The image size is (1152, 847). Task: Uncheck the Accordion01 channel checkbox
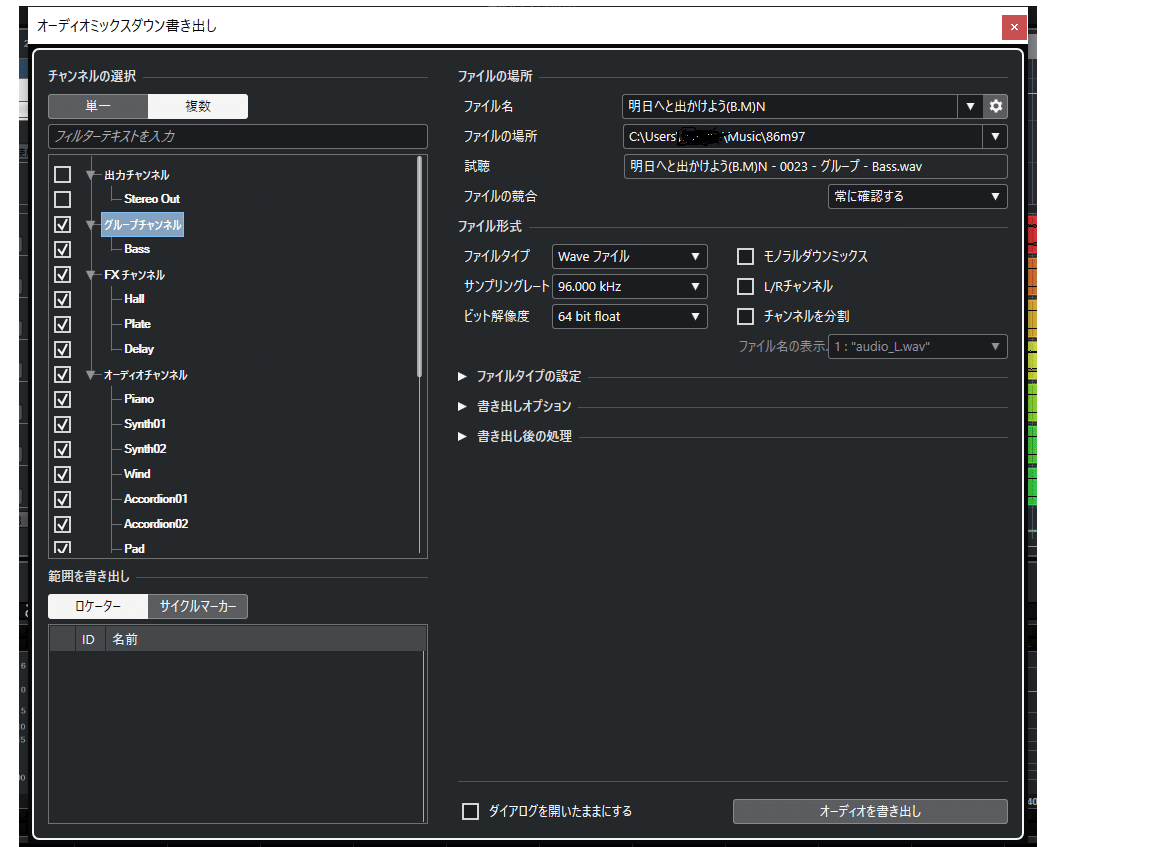click(x=62, y=500)
